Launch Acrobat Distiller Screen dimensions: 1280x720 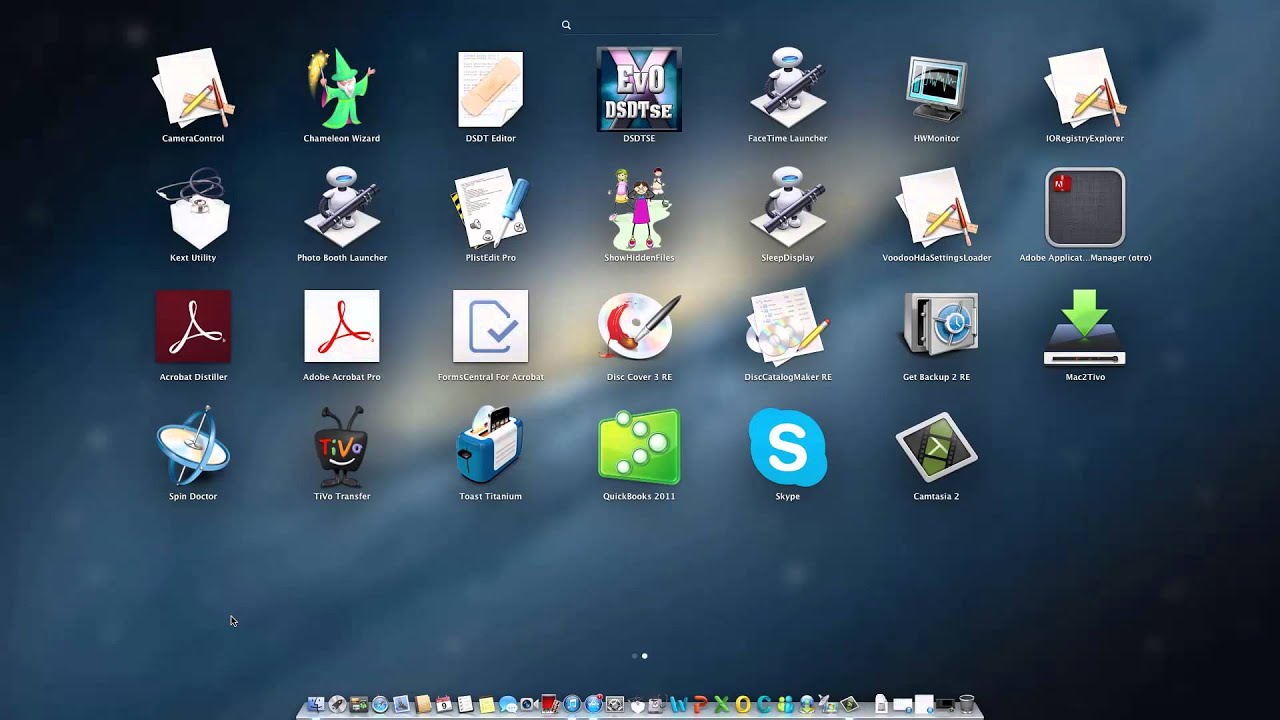193,327
